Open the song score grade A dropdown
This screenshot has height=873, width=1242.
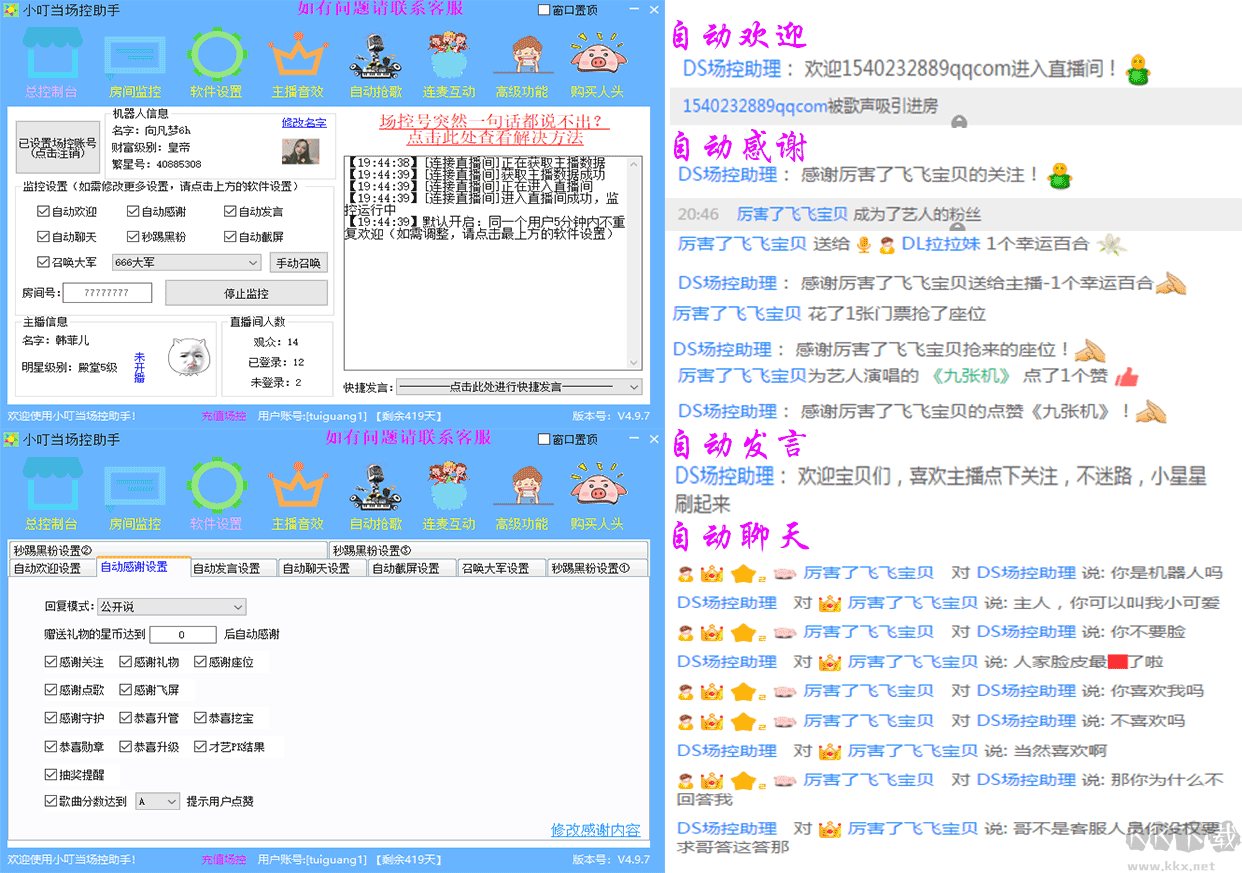click(x=158, y=801)
